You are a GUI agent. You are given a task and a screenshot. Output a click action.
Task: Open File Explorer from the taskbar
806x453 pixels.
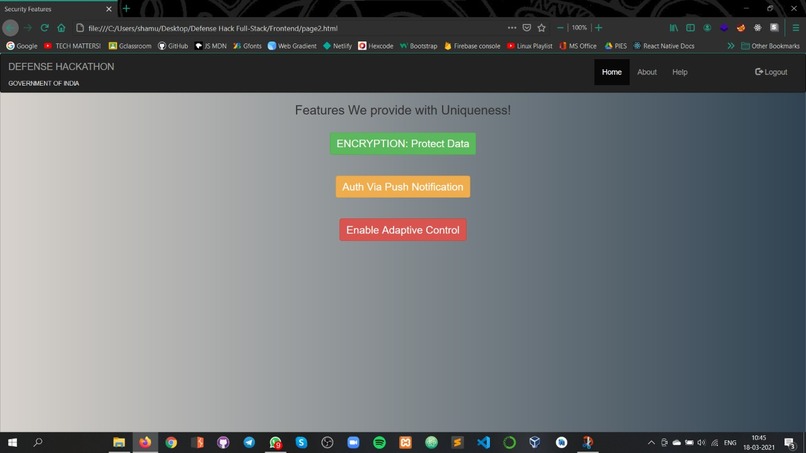(119, 442)
